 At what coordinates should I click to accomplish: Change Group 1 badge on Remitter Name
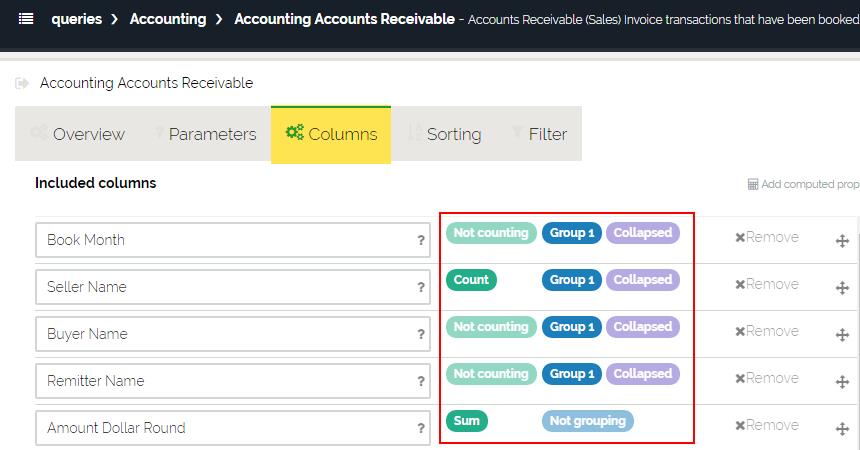[x=572, y=374]
